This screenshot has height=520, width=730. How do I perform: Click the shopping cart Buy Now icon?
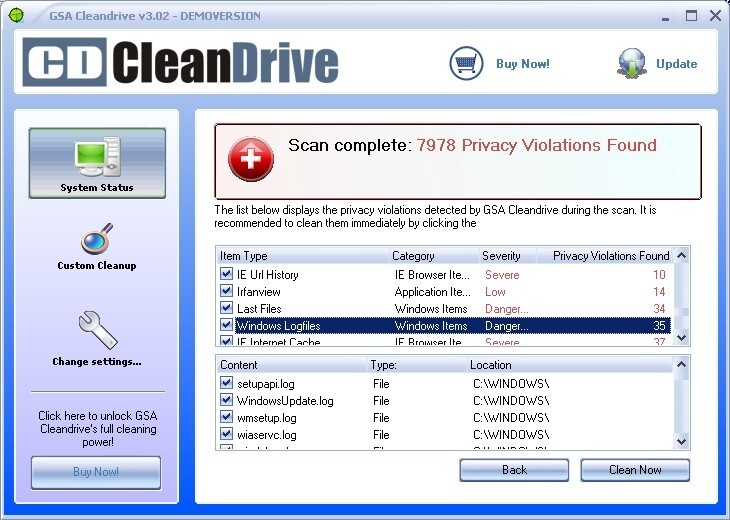pyautogui.click(x=466, y=63)
